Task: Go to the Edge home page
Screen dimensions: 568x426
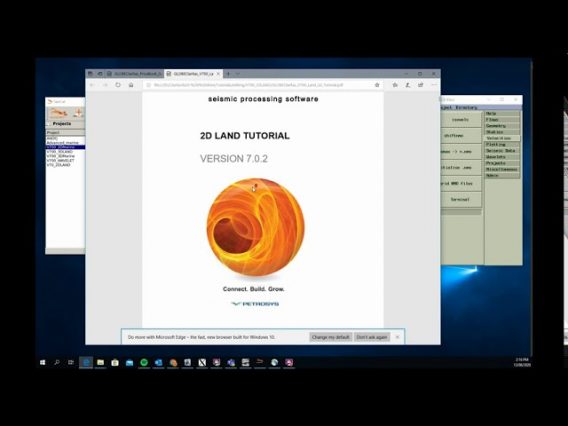Action: click(x=131, y=85)
